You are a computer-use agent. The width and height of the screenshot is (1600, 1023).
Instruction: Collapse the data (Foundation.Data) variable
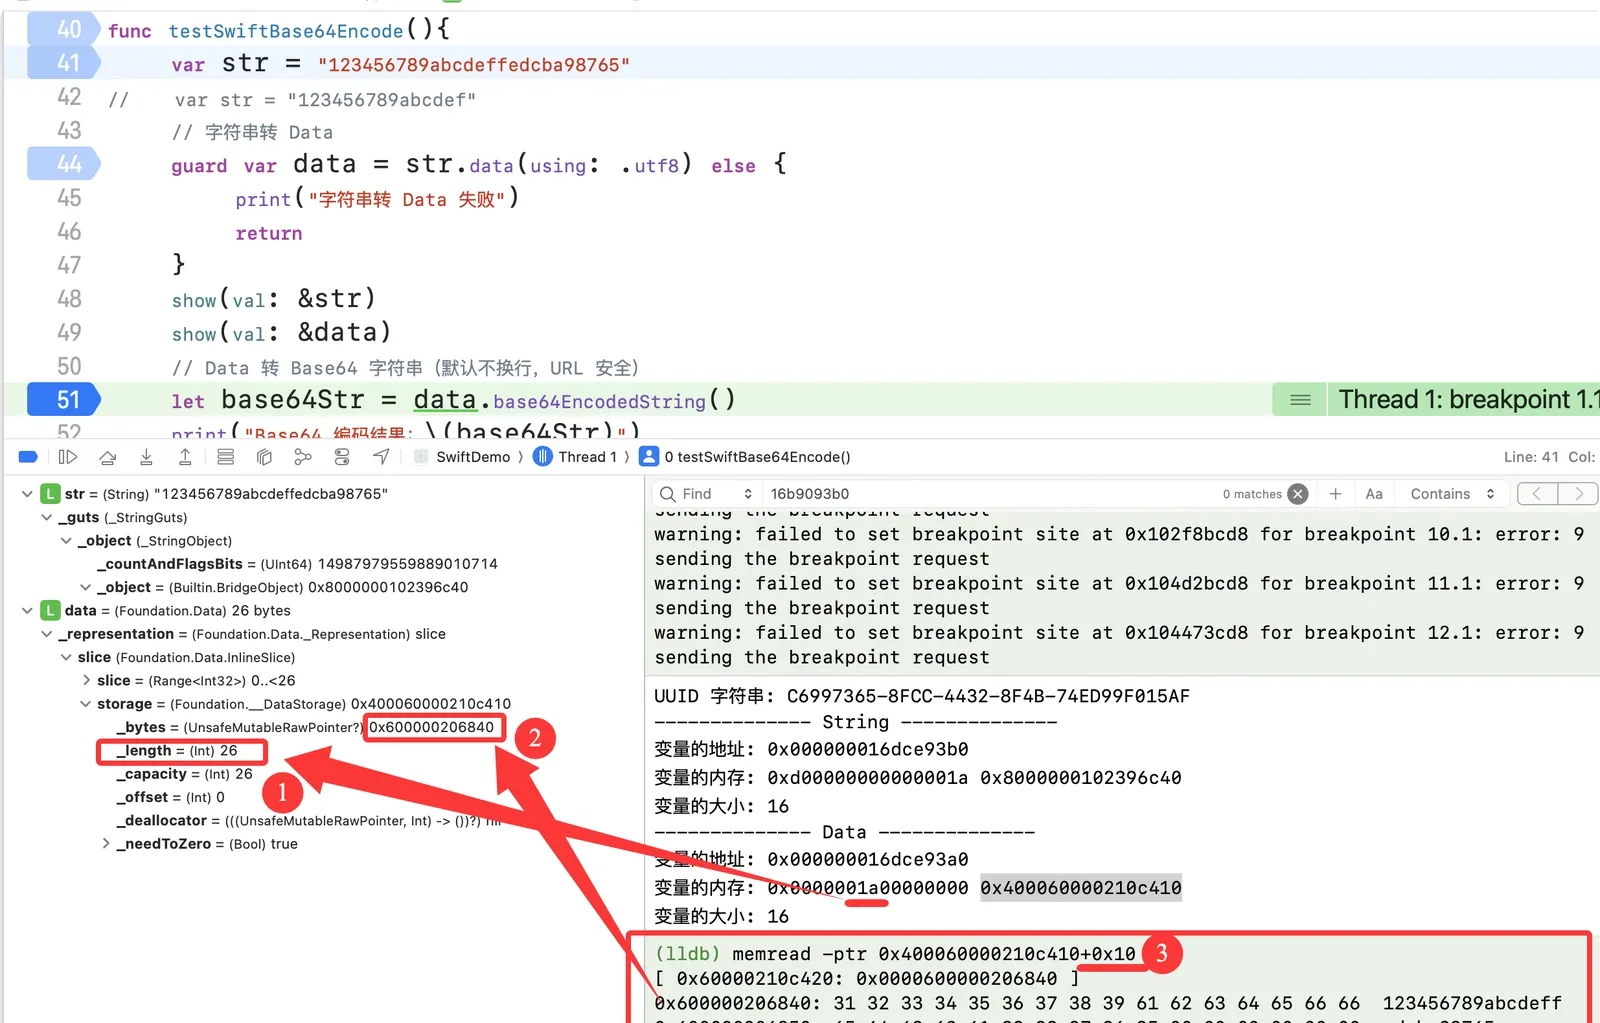point(27,610)
